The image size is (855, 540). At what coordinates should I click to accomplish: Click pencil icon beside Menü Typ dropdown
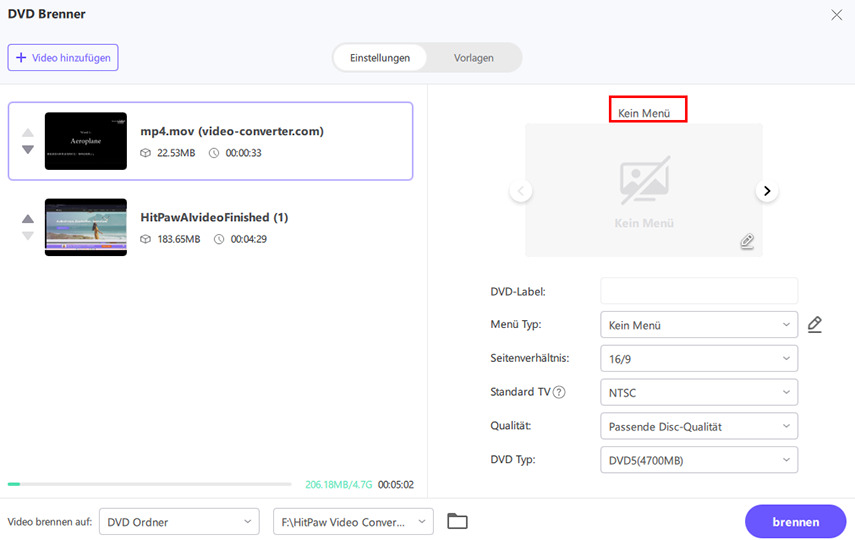click(x=815, y=325)
